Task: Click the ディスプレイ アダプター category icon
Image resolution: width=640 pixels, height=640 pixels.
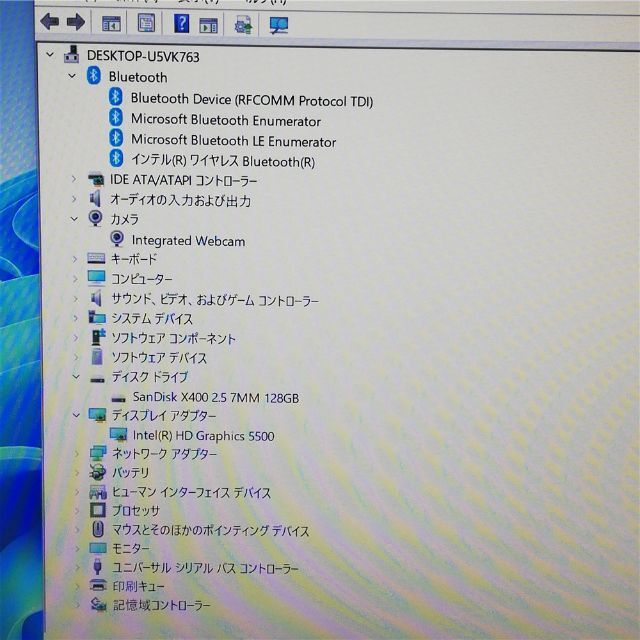Action: tap(98, 415)
